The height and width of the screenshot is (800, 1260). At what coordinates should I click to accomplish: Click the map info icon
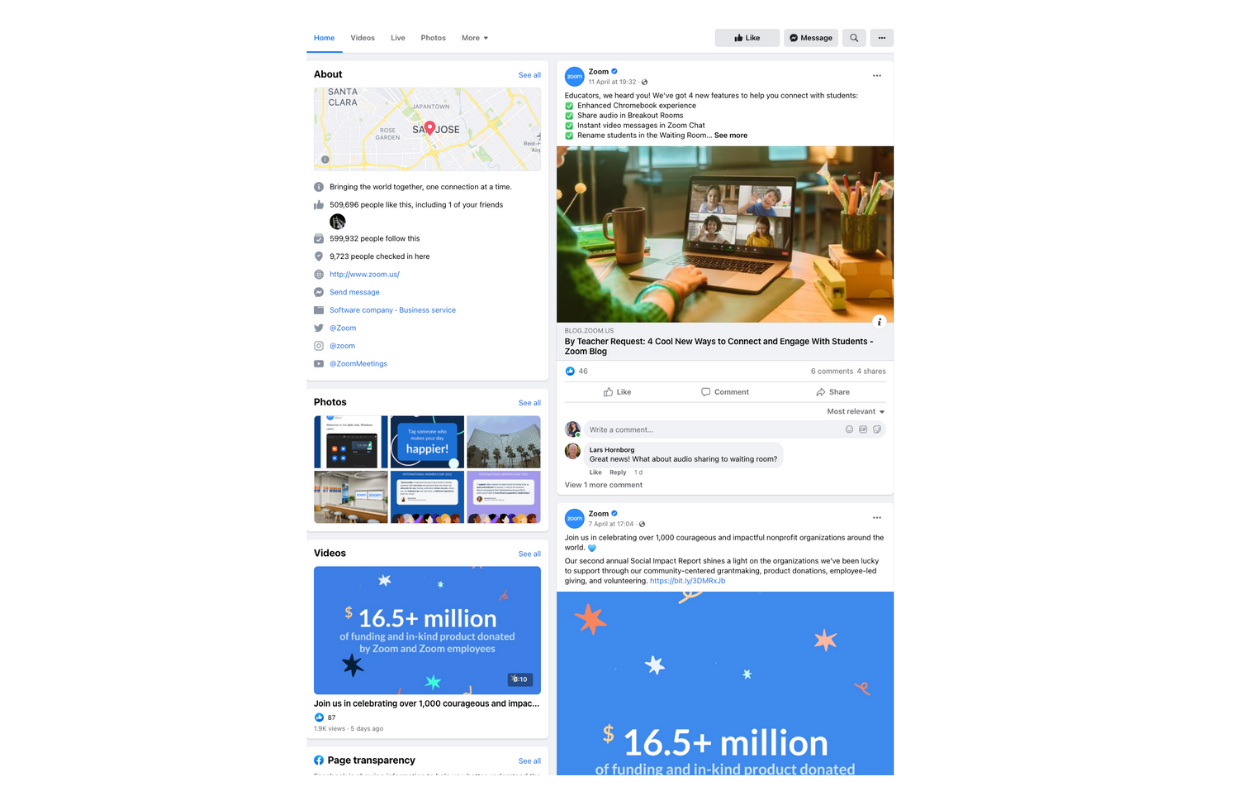pyautogui.click(x=325, y=160)
